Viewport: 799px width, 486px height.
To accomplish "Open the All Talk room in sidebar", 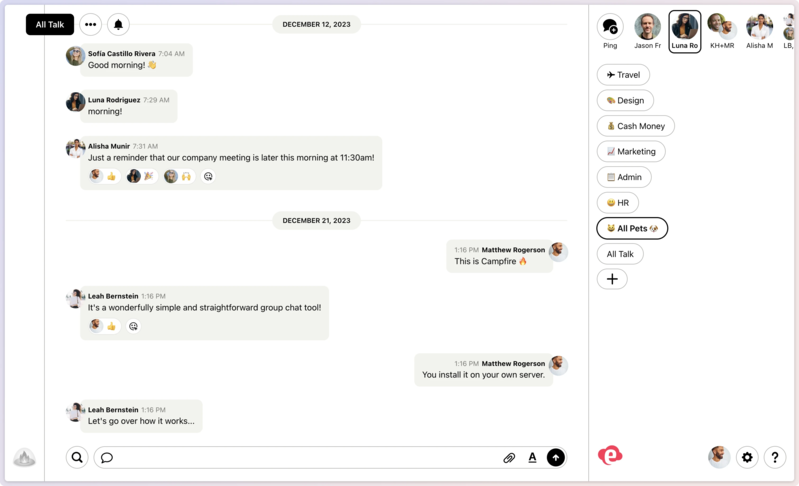I will [620, 254].
